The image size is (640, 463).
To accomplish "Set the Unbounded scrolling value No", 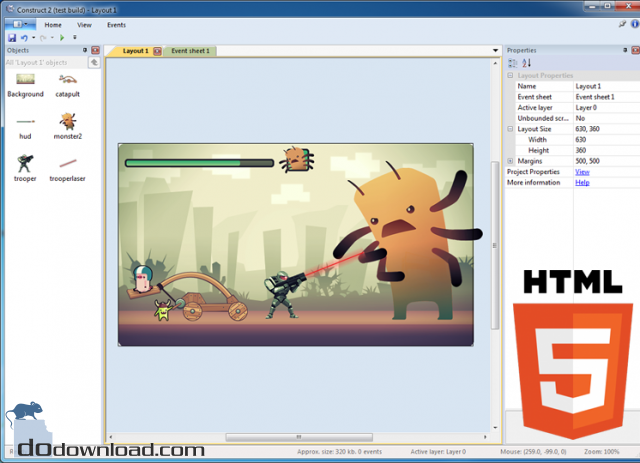I will [607, 118].
